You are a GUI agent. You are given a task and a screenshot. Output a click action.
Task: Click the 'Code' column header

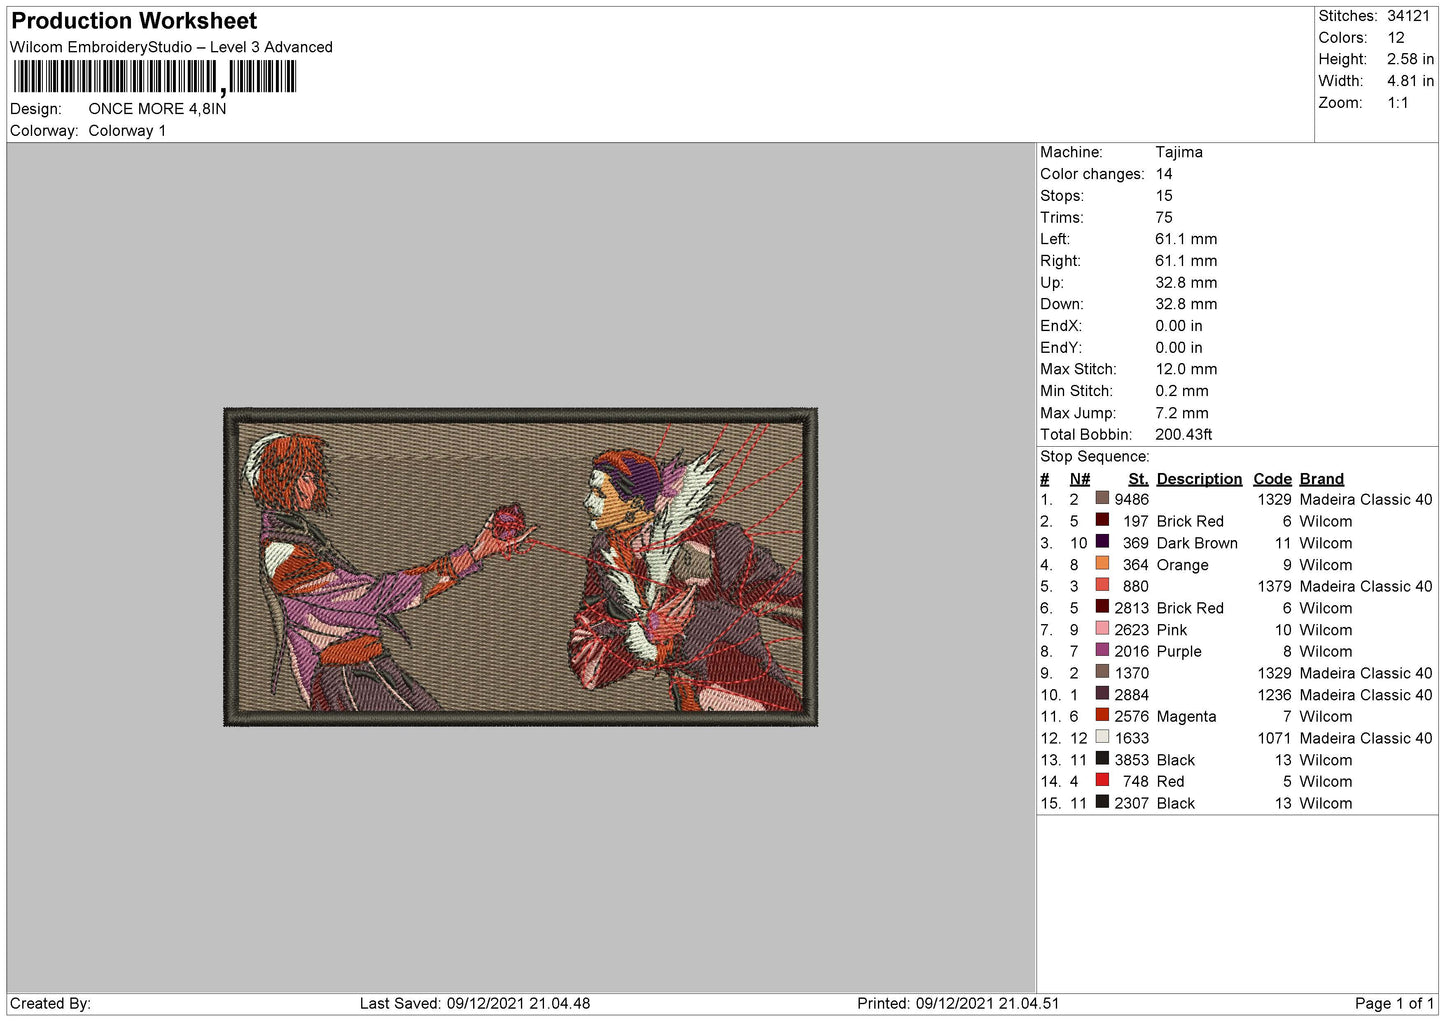coord(1272,479)
